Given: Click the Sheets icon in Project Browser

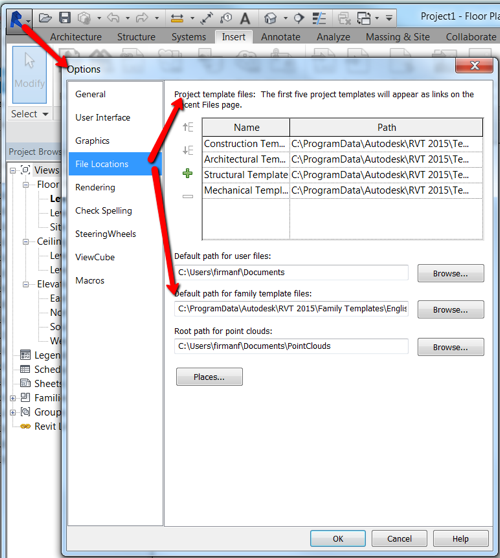Looking at the screenshot, I should click(x=25, y=383).
